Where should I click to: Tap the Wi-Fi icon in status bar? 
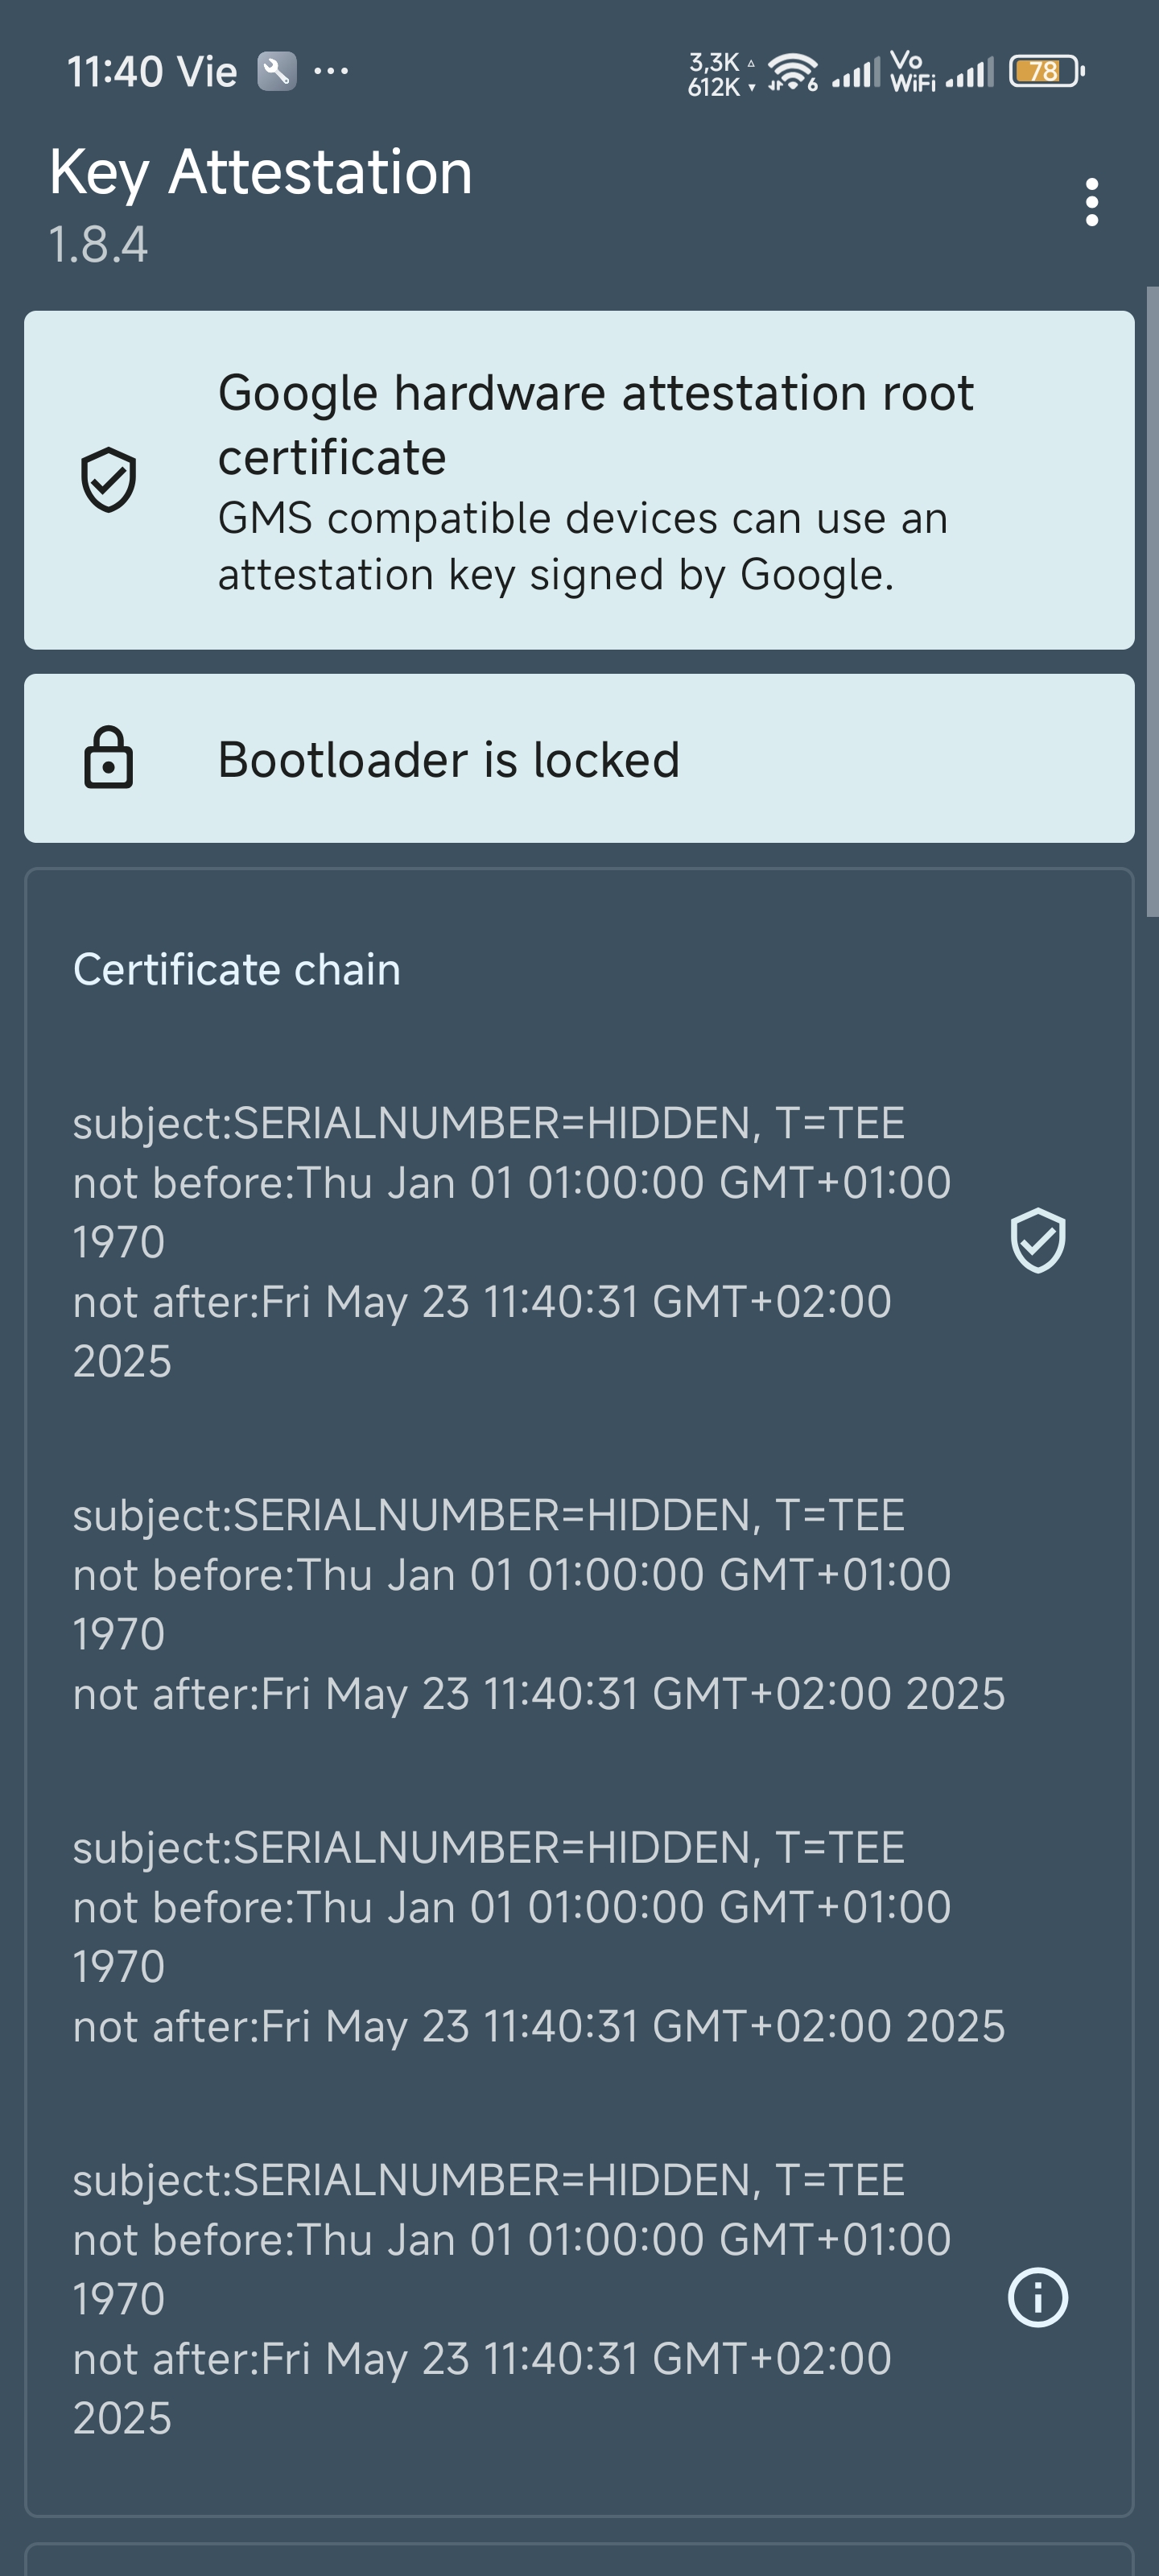(792, 71)
